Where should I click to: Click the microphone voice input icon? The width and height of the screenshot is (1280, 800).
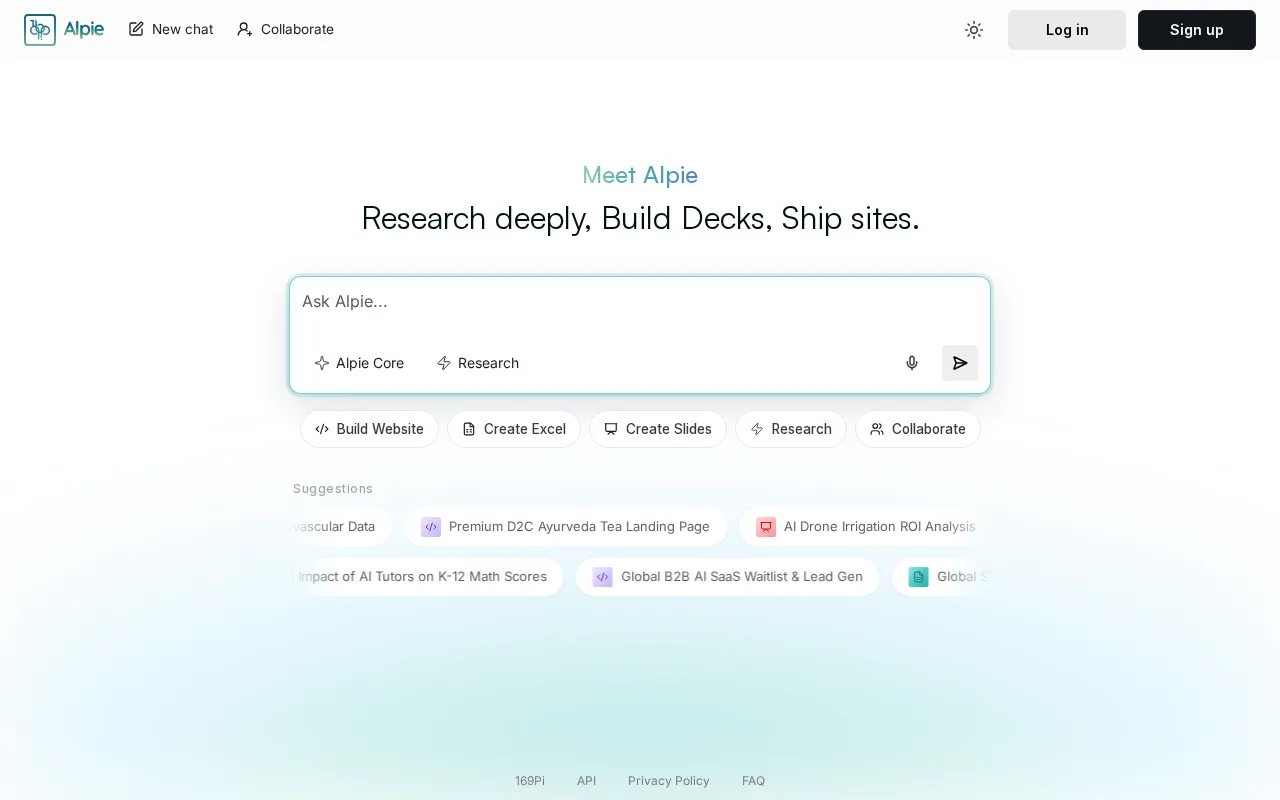pyautogui.click(x=912, y=363)
